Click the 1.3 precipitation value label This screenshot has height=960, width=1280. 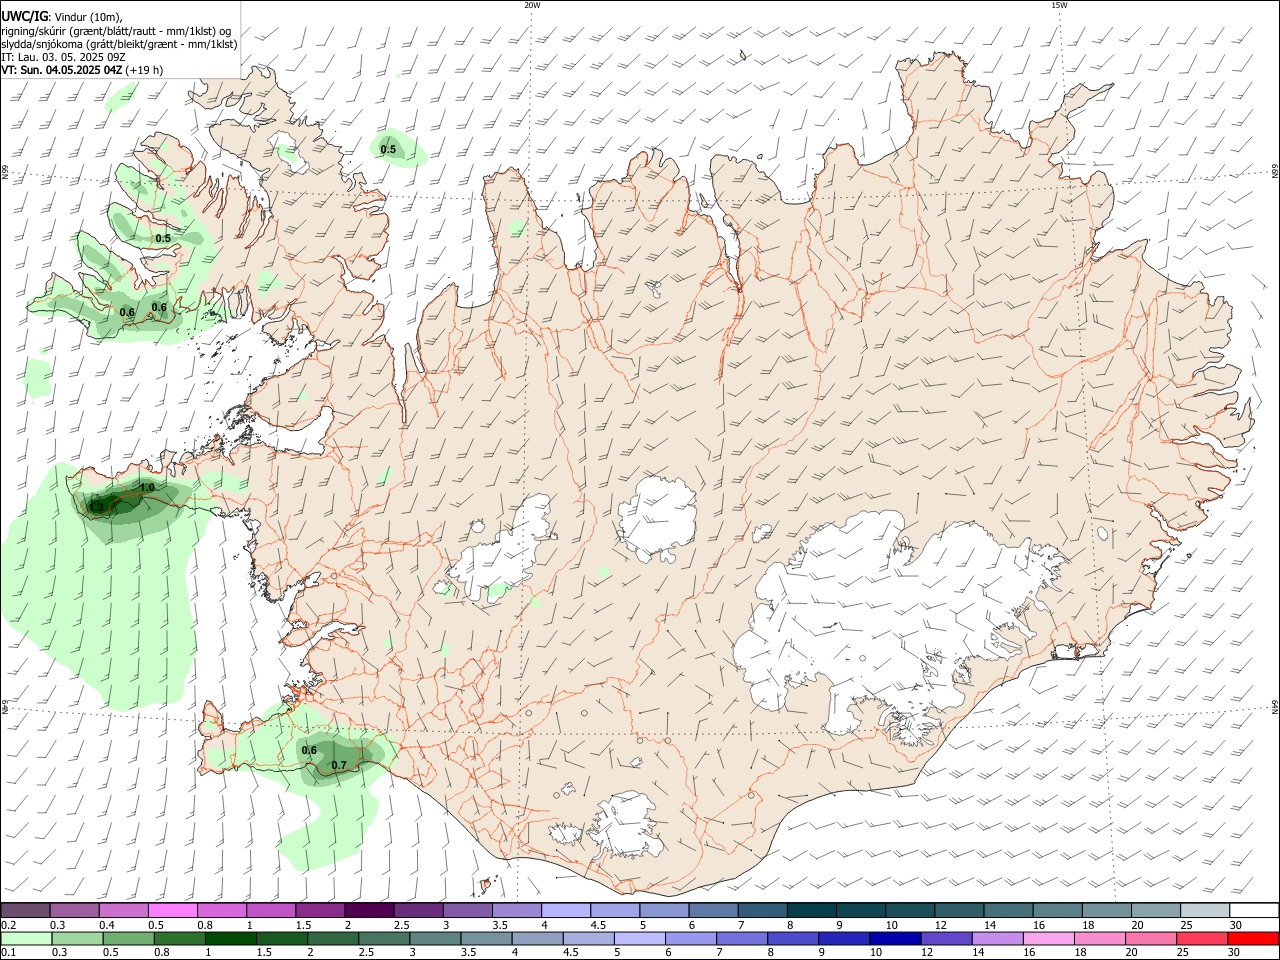[96, 507]
